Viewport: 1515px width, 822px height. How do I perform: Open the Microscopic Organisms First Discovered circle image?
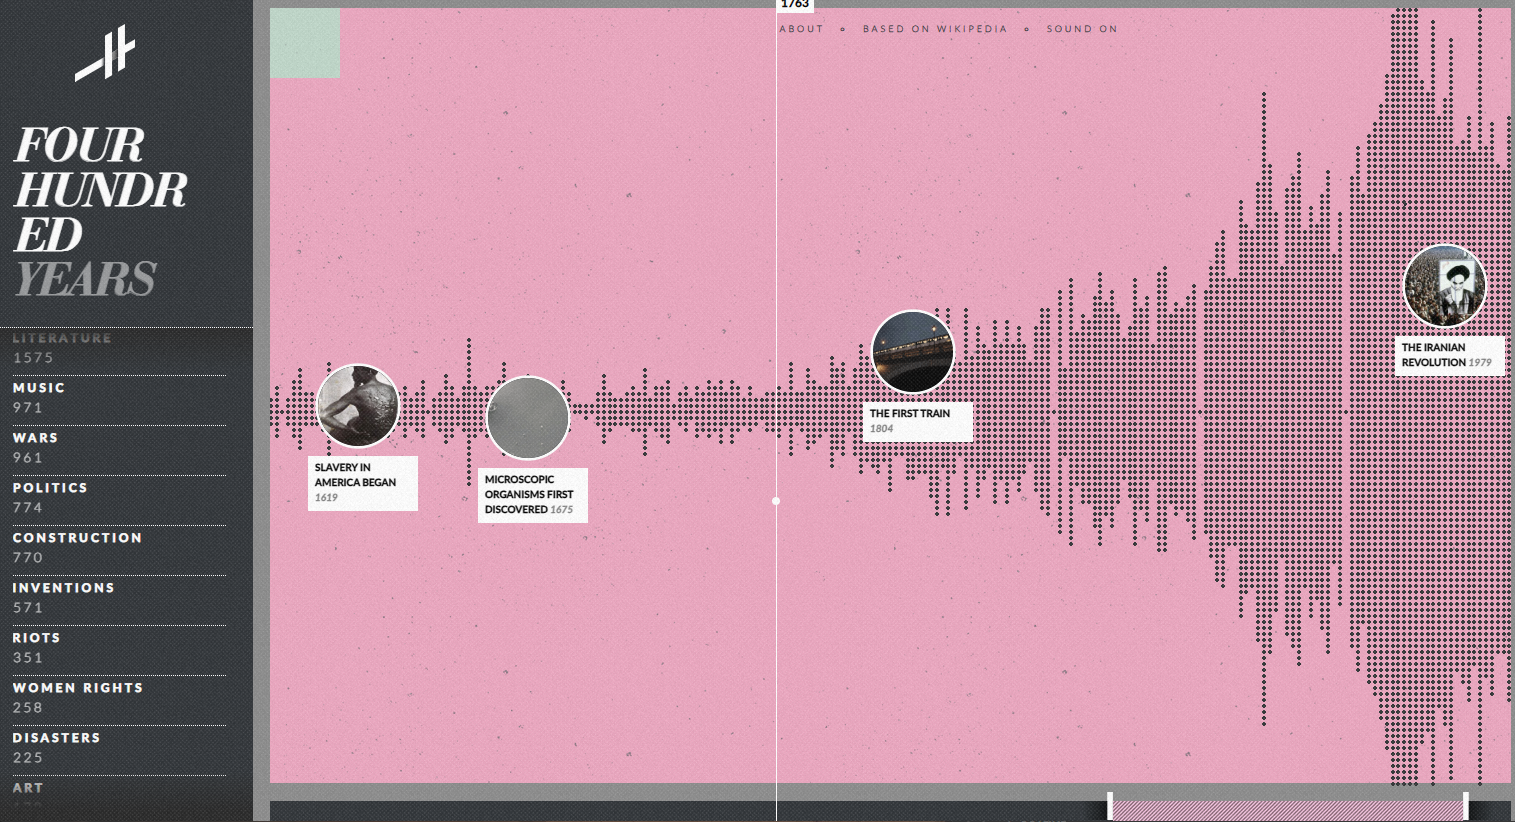tap(528, 418)
